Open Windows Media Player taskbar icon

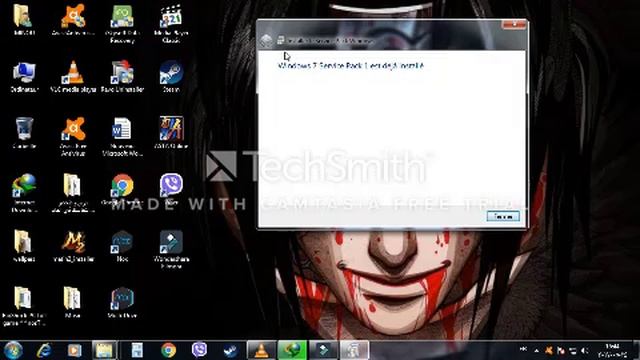tap(74, 350)
